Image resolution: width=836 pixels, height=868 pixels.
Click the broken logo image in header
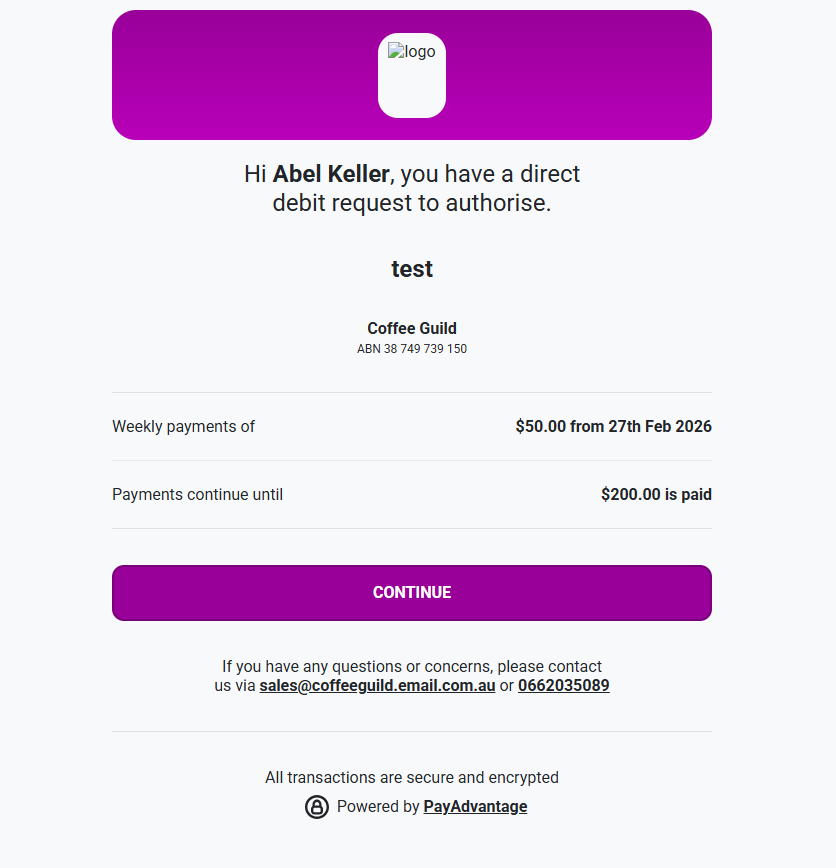click(x=411, y=53)
